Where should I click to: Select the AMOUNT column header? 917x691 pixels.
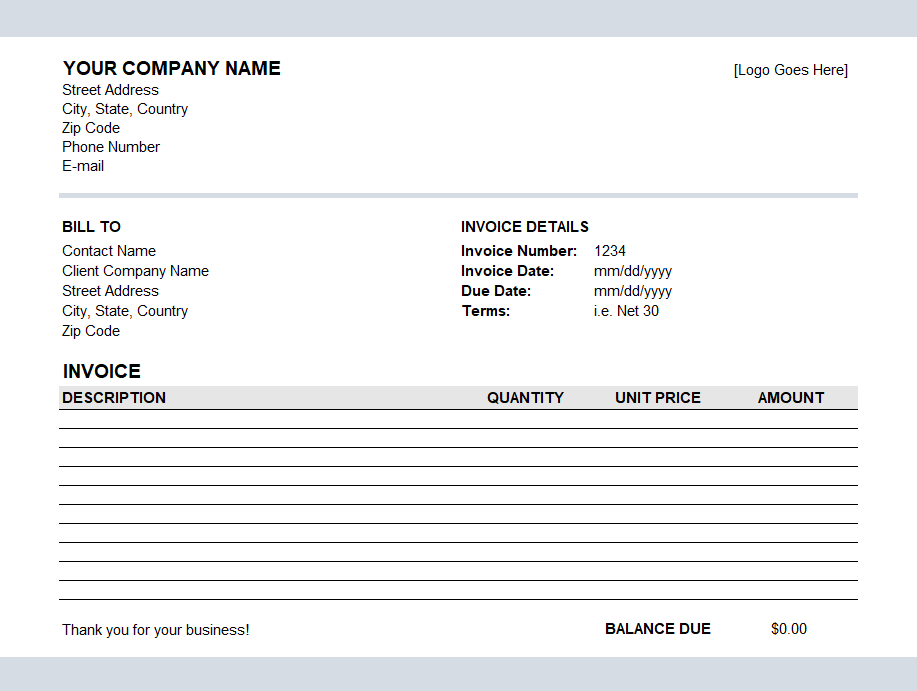(790, 398)
